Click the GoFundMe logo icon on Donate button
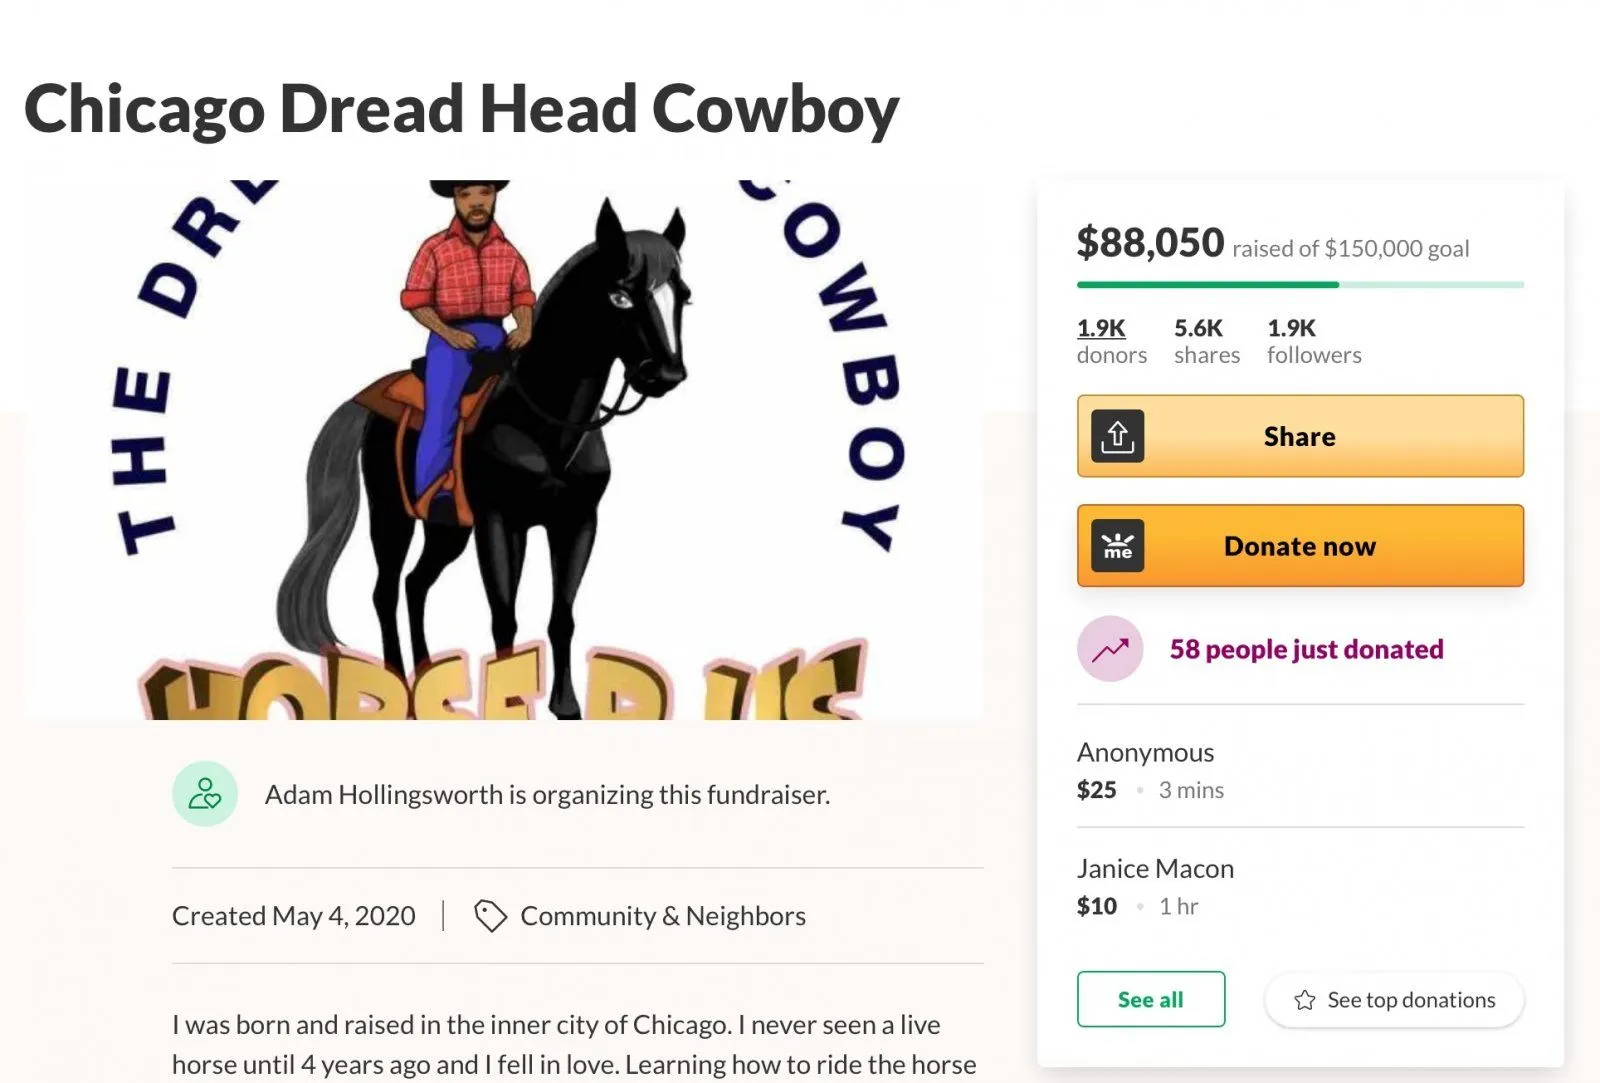The image size is (1600, 1083). pyautogui.click(x=1117, y=546)
